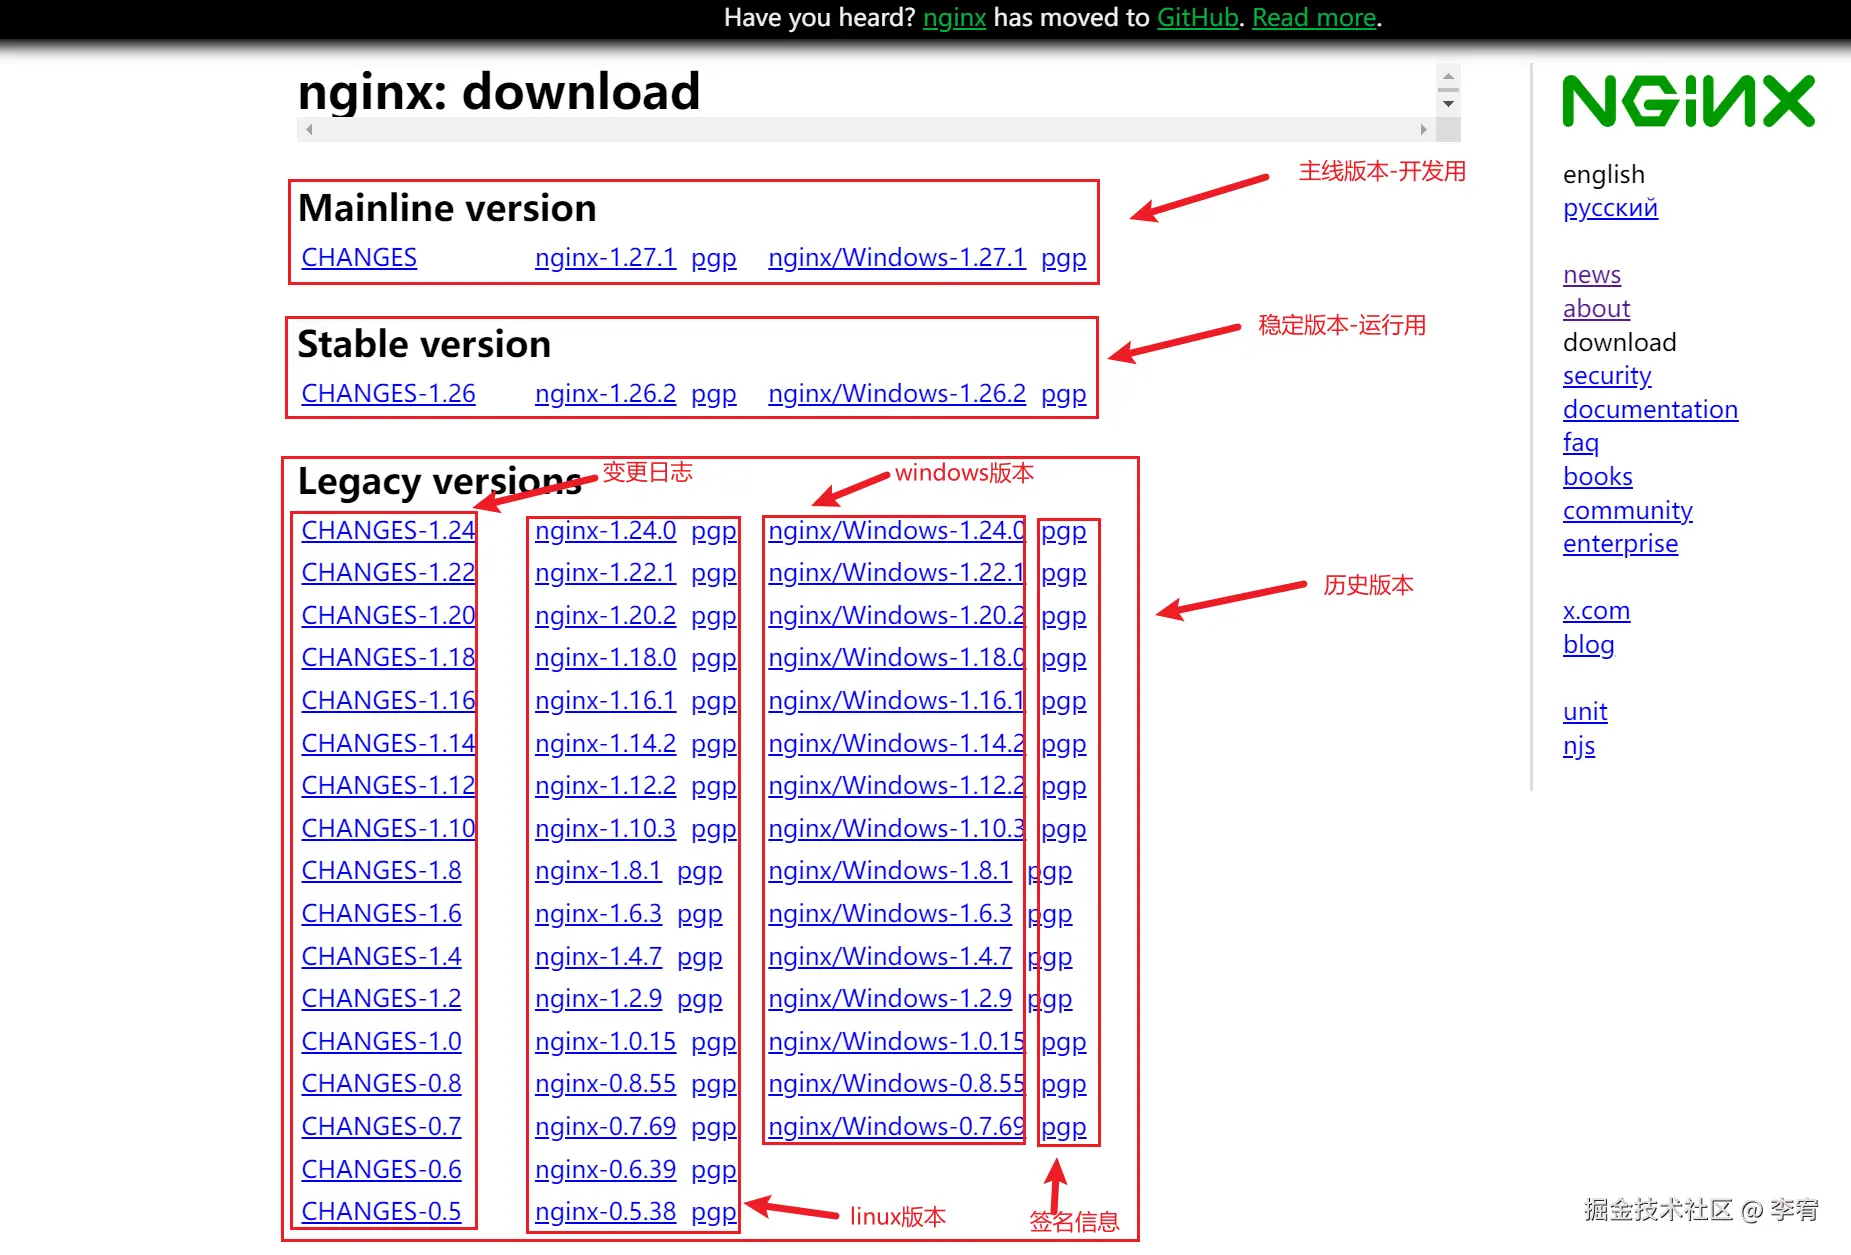Download nginx-1.24.0 legacy source
The height and width of the screenshot is (1255, 1851).
coord(605,531)
